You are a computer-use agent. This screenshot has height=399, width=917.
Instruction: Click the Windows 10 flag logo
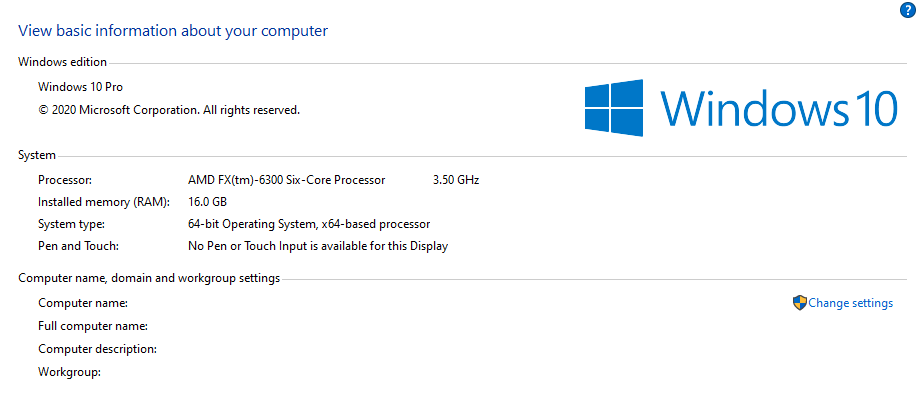[x=614, y=108]
